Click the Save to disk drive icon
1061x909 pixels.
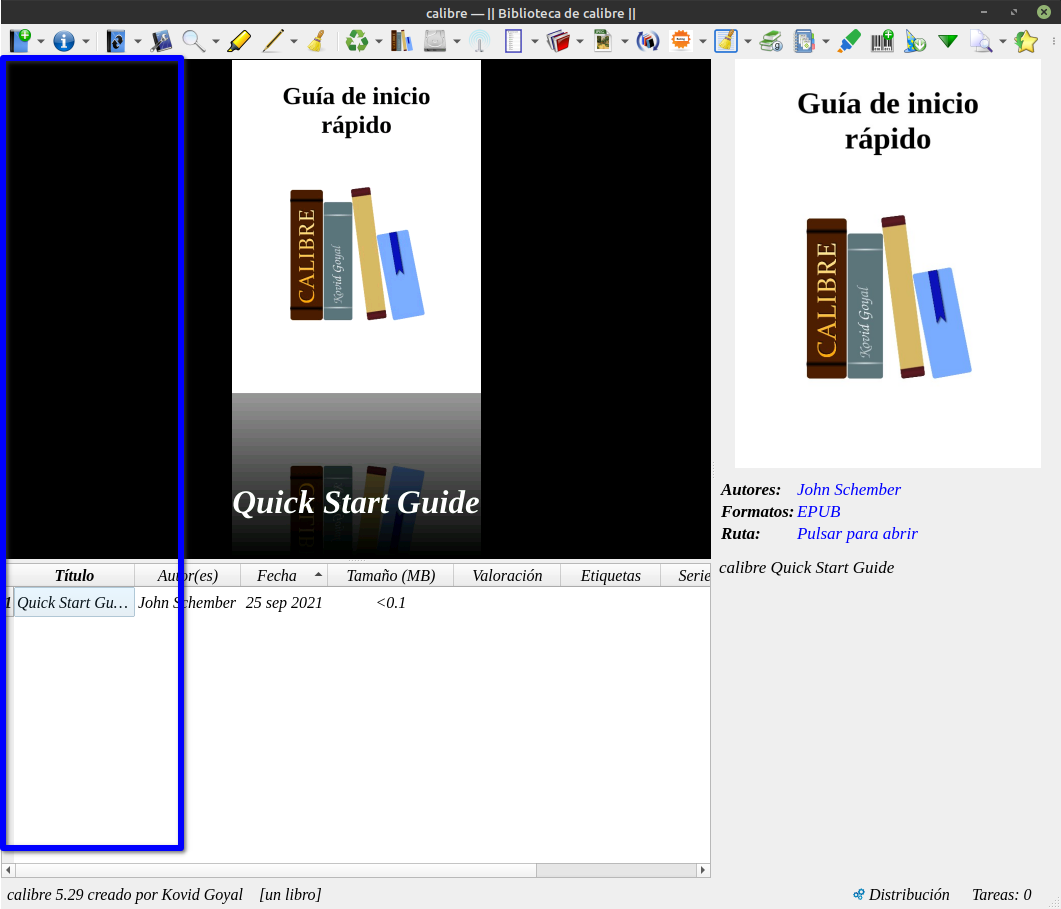click(x=434, y=41)
